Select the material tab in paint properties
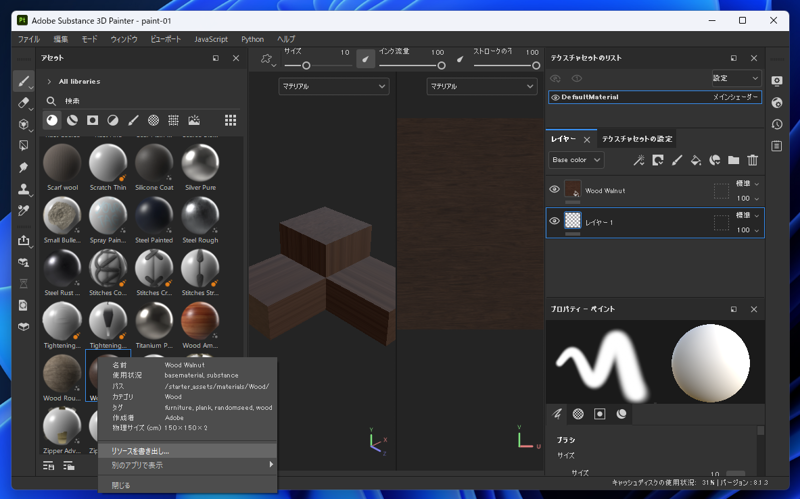The height and width of the screenshot is (499, 800). [x=621, y=414]
